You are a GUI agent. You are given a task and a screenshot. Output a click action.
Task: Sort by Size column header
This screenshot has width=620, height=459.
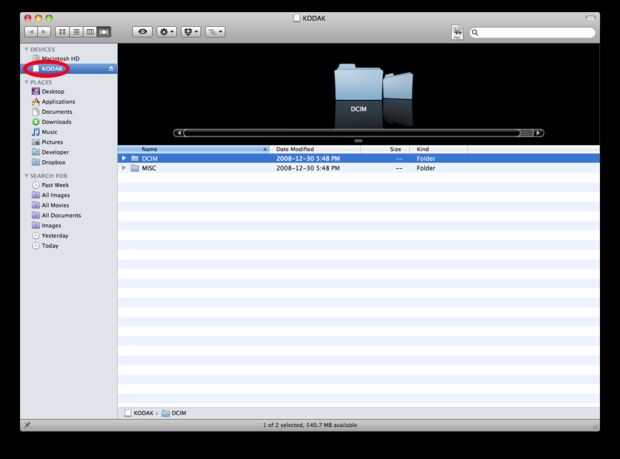click(x=386, y=149)
